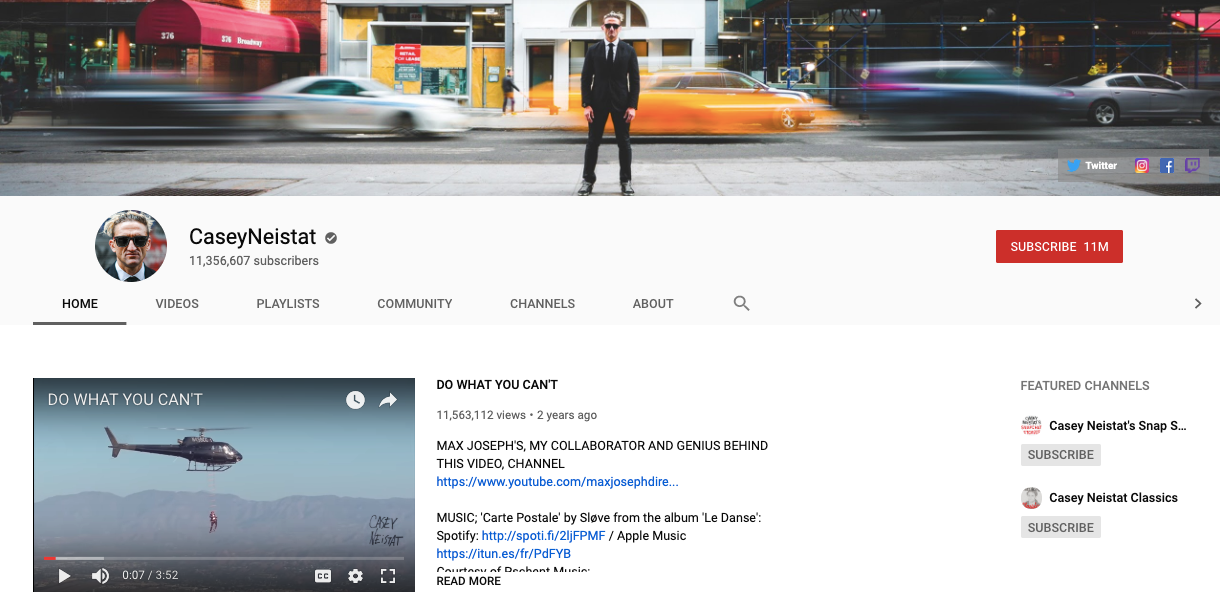Screen dimensions: 1220x608
Task: Open the video player settings gear
Action: [355, 576]
